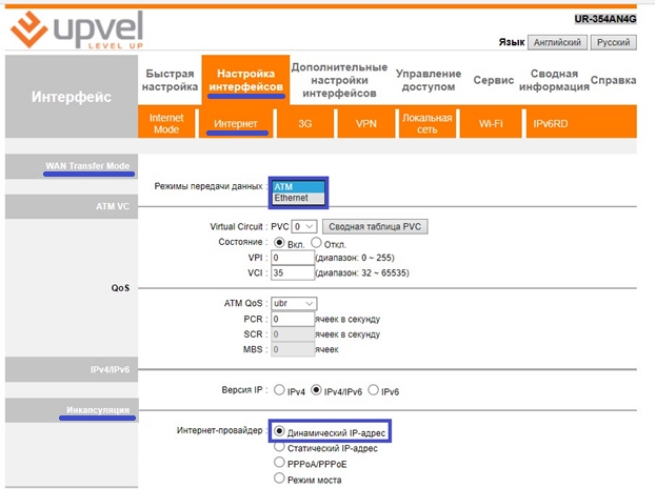655x494 pixels.
Task: Open the ATM QoS ubr dropdown
Action: tap(294, 303)
